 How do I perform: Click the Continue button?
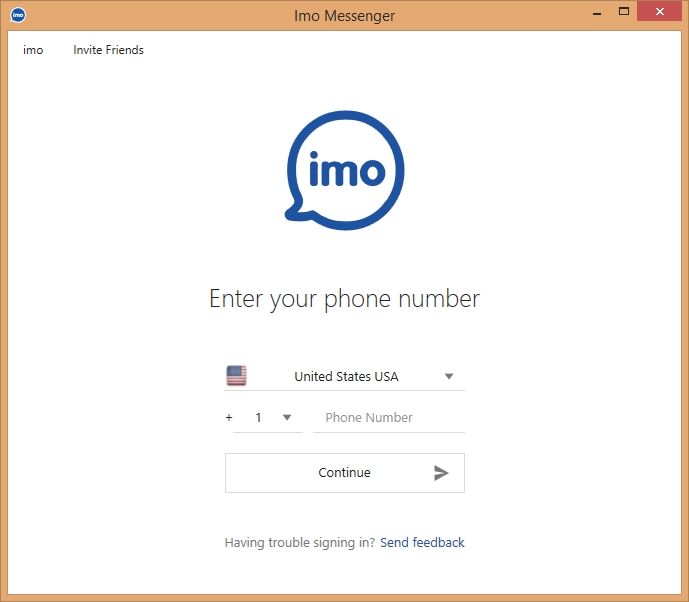click(344, 473)
